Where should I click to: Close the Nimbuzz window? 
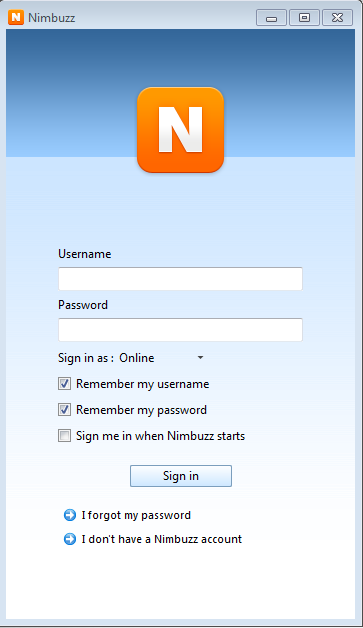[337, 18]
